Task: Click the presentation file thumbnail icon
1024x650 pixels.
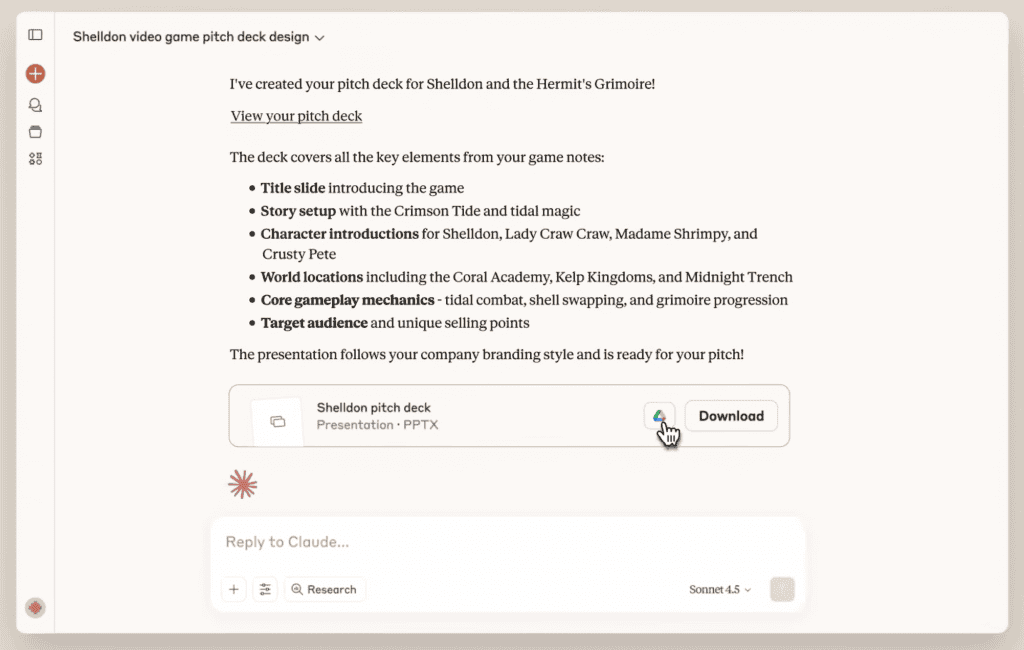Action: click(277, 421)
